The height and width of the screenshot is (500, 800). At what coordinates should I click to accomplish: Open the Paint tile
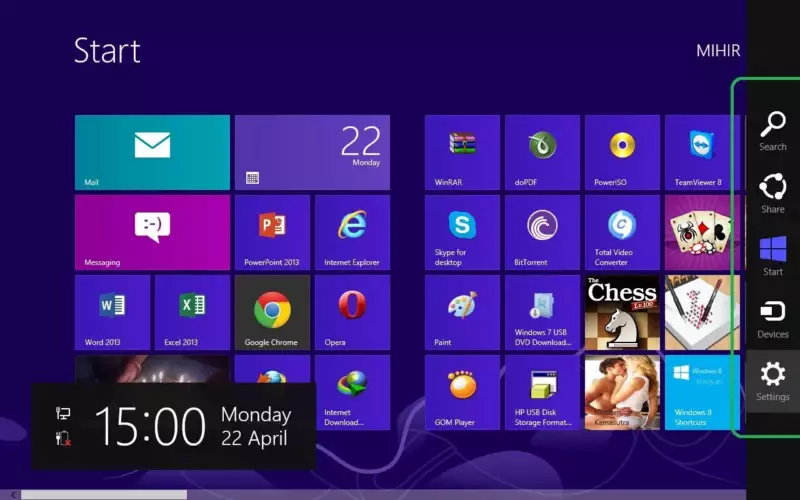click(462, 312)
